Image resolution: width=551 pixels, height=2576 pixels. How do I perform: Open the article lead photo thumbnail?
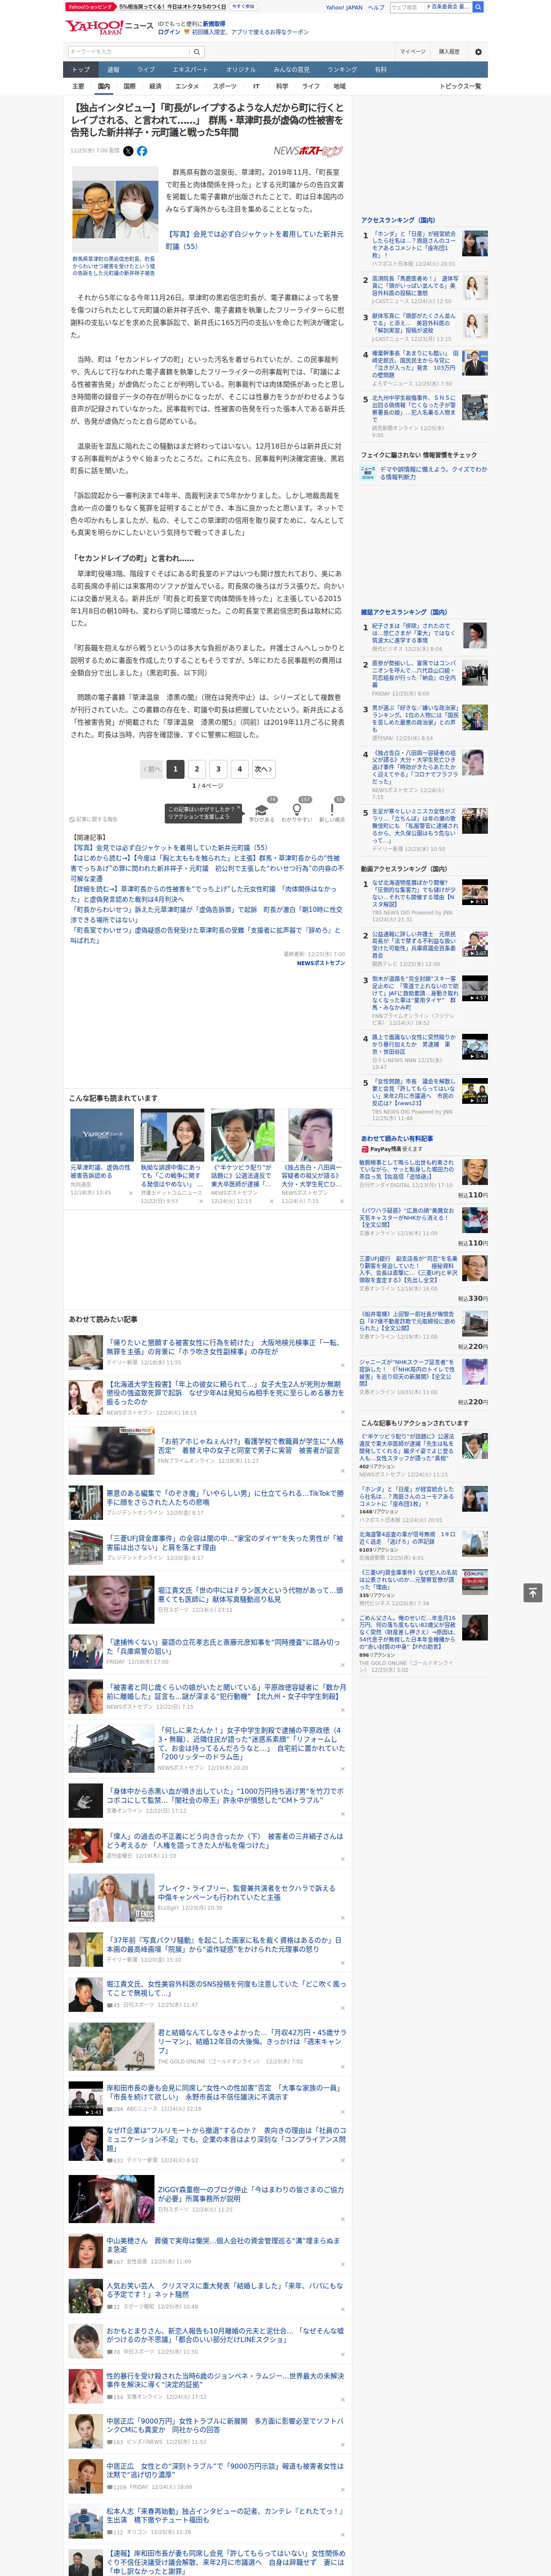pos(114,209)
